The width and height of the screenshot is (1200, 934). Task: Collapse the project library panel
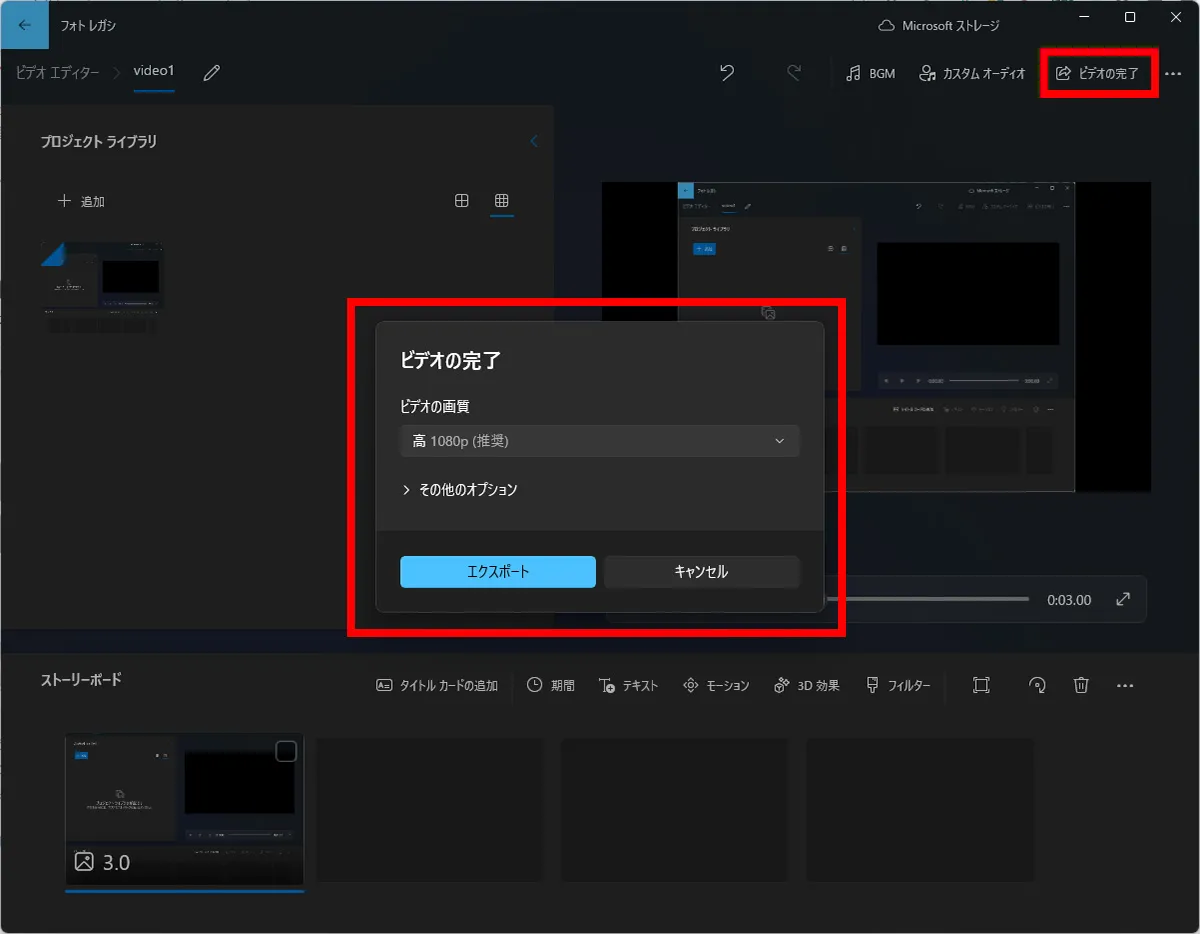534,141
